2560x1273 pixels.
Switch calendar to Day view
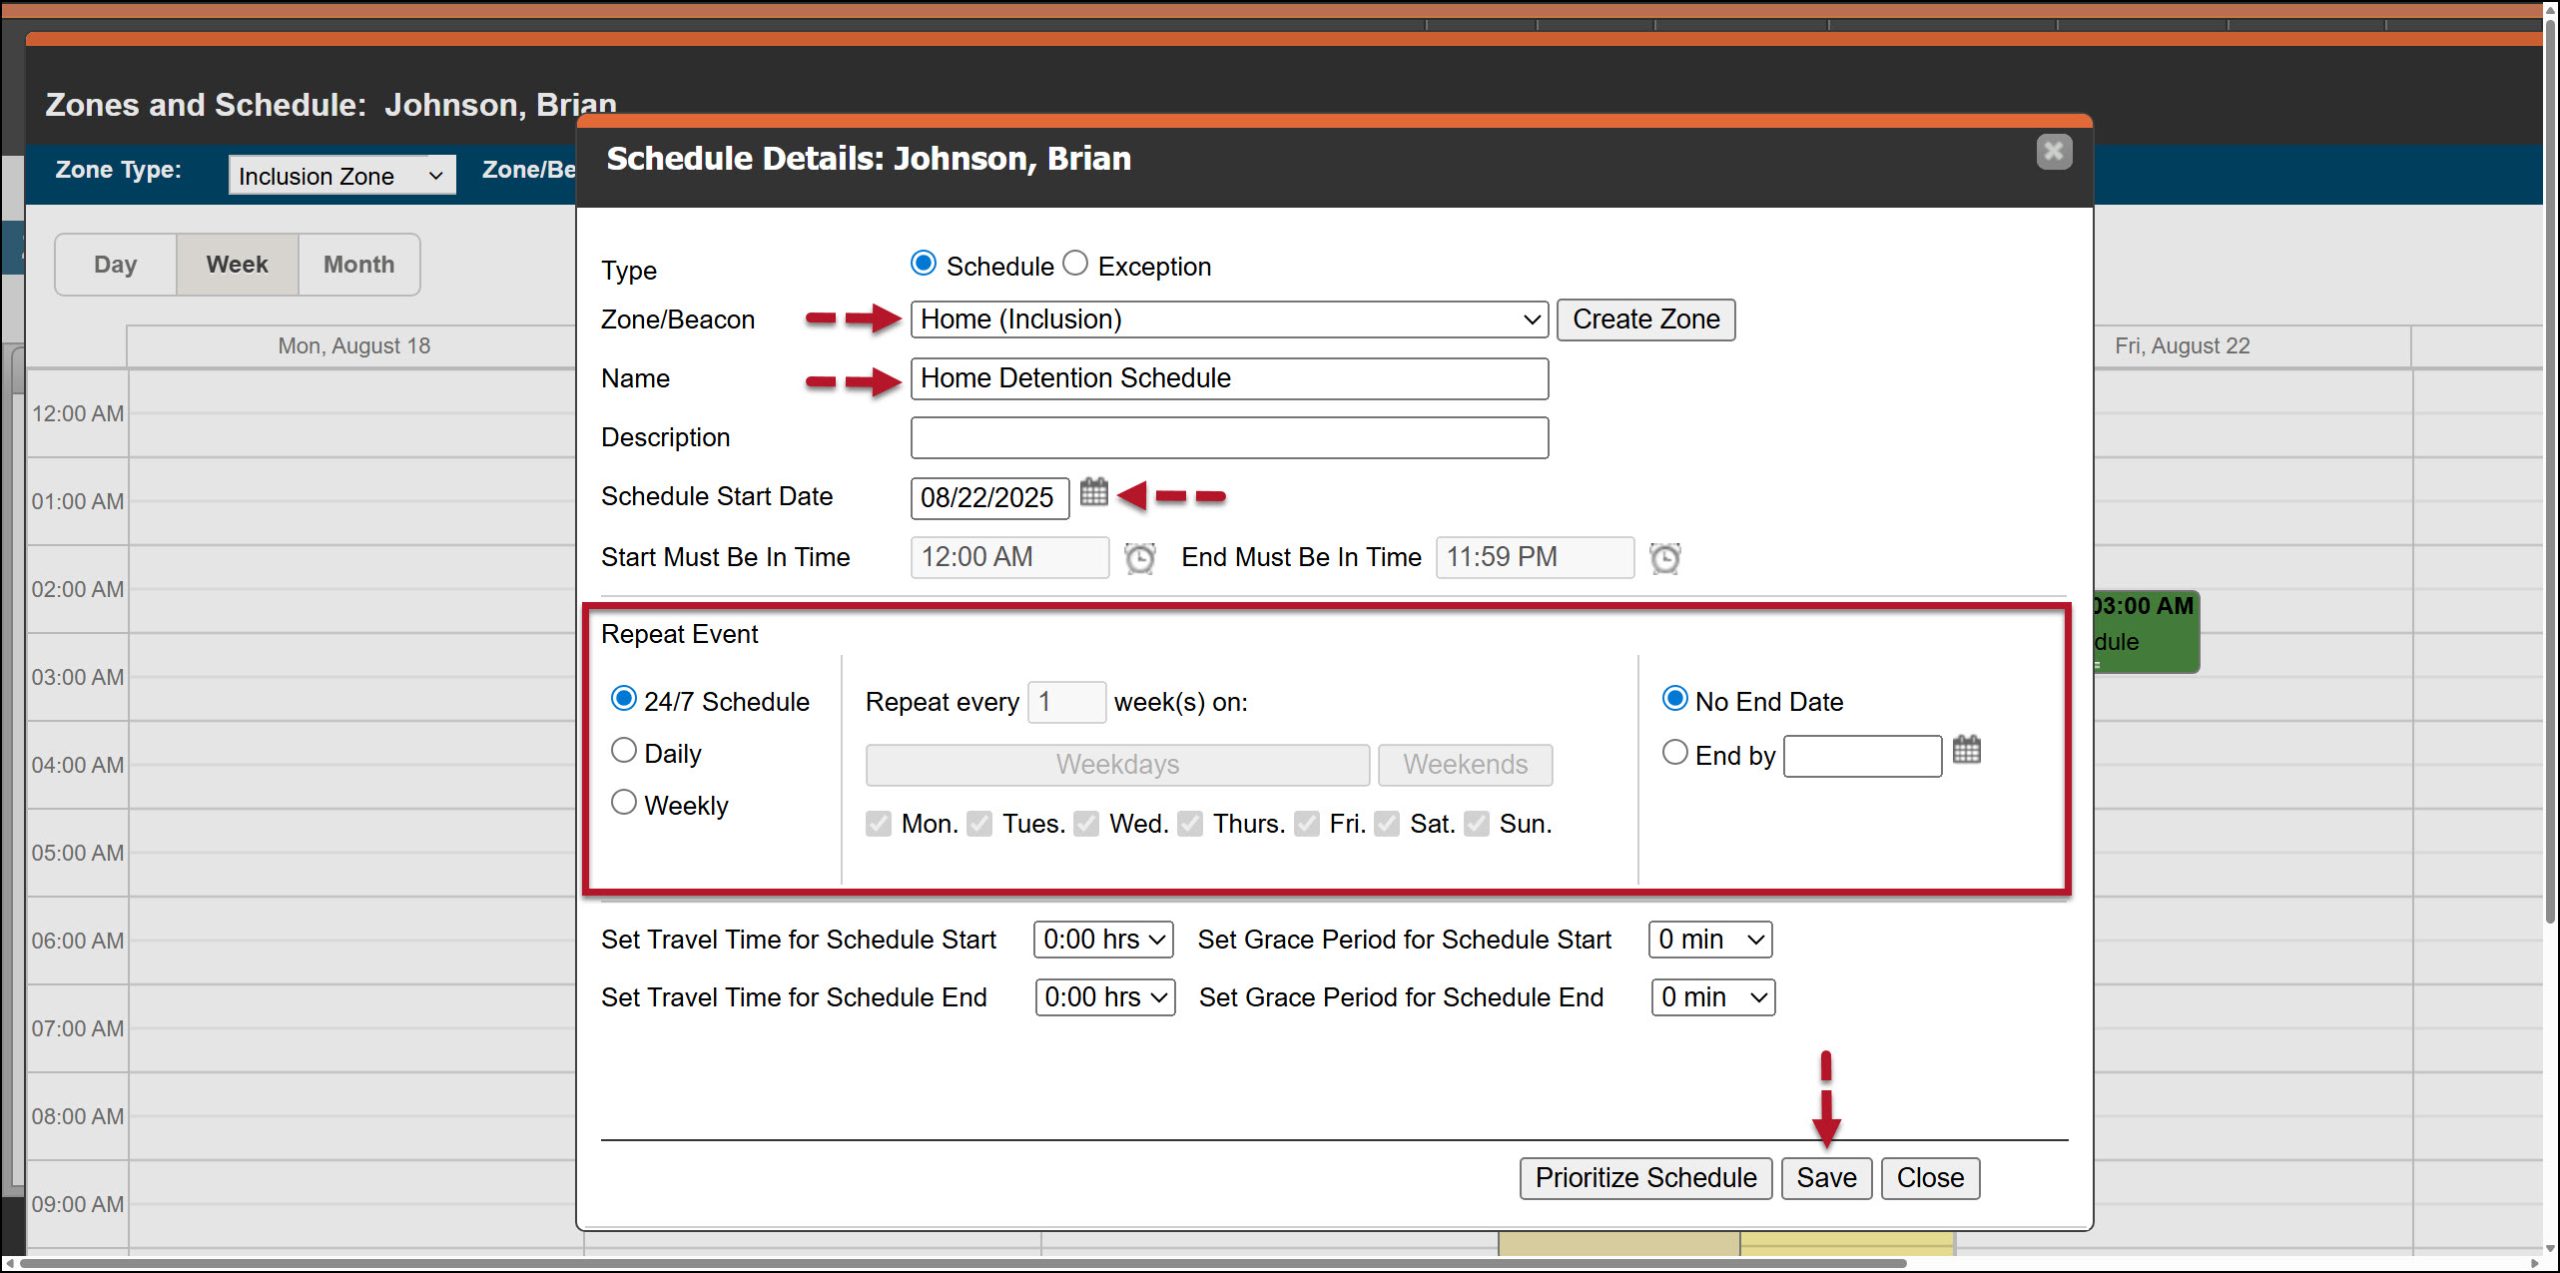(115, 265)
